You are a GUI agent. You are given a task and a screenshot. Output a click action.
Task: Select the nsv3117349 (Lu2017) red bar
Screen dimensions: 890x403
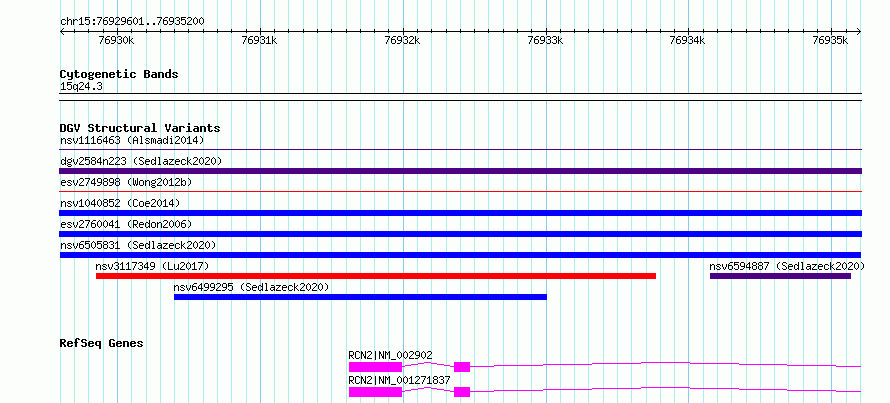[x=376, y=276]
